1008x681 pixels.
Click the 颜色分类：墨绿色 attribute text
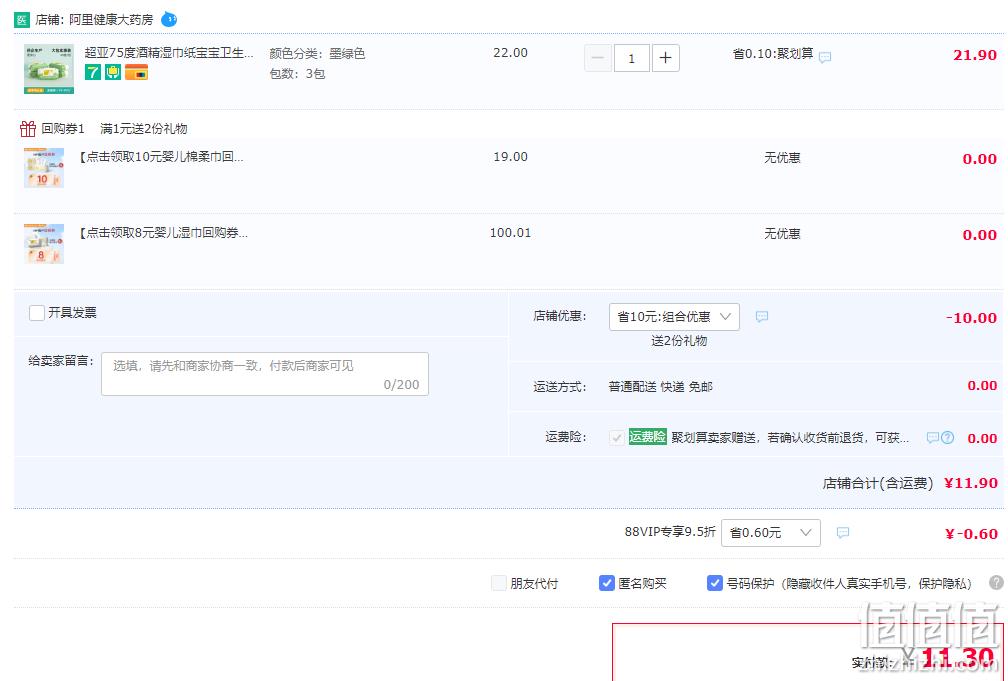pyautogui.click(x=317, y=53)
